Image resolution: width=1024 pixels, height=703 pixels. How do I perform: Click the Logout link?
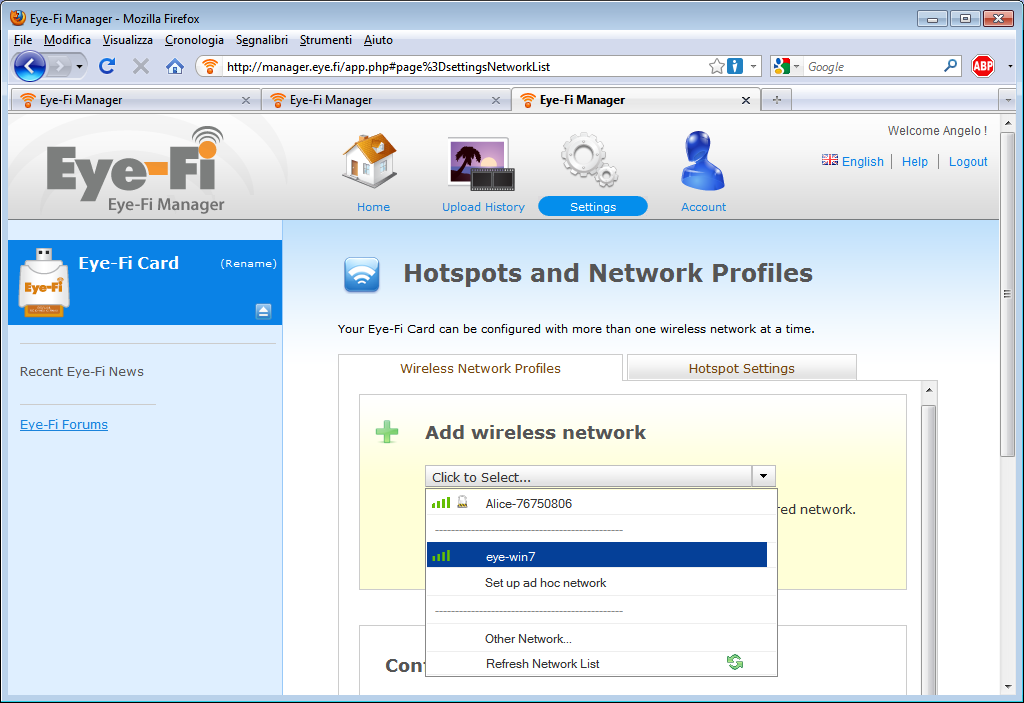pyautogui.click(x=968, y=161)
